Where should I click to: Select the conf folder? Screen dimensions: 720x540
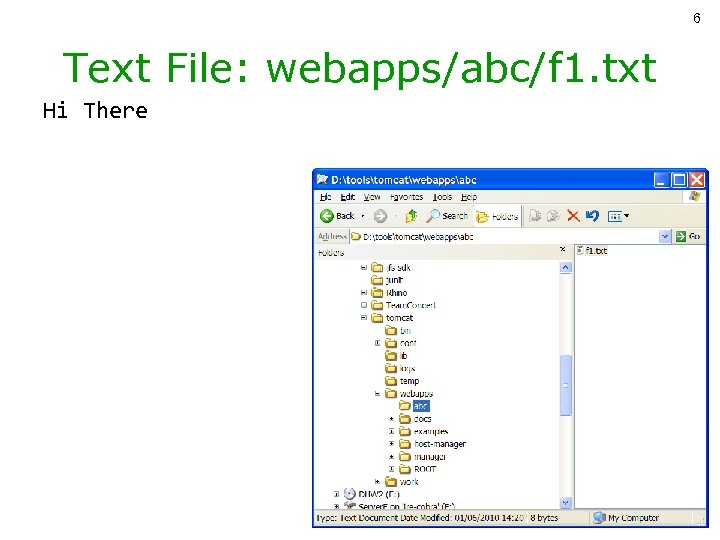(401, 343)
